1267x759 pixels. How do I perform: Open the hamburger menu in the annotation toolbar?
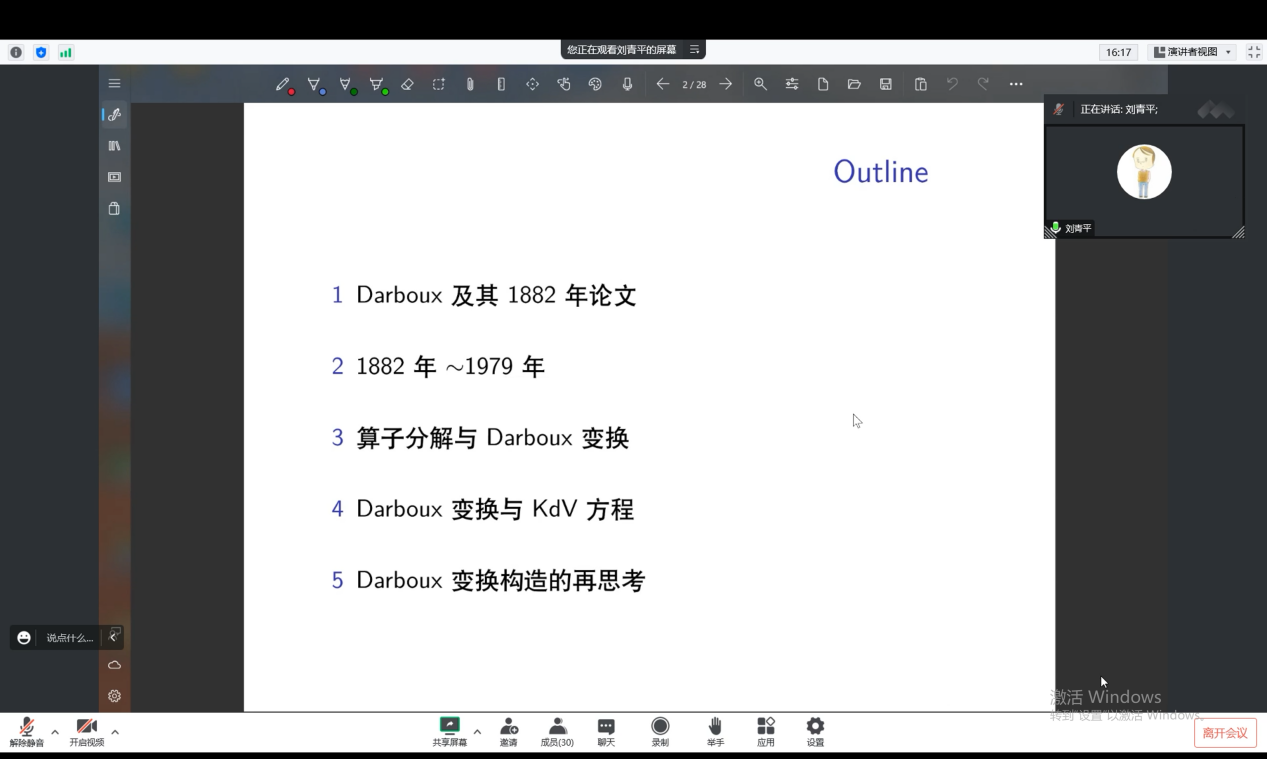pos(114,84)
